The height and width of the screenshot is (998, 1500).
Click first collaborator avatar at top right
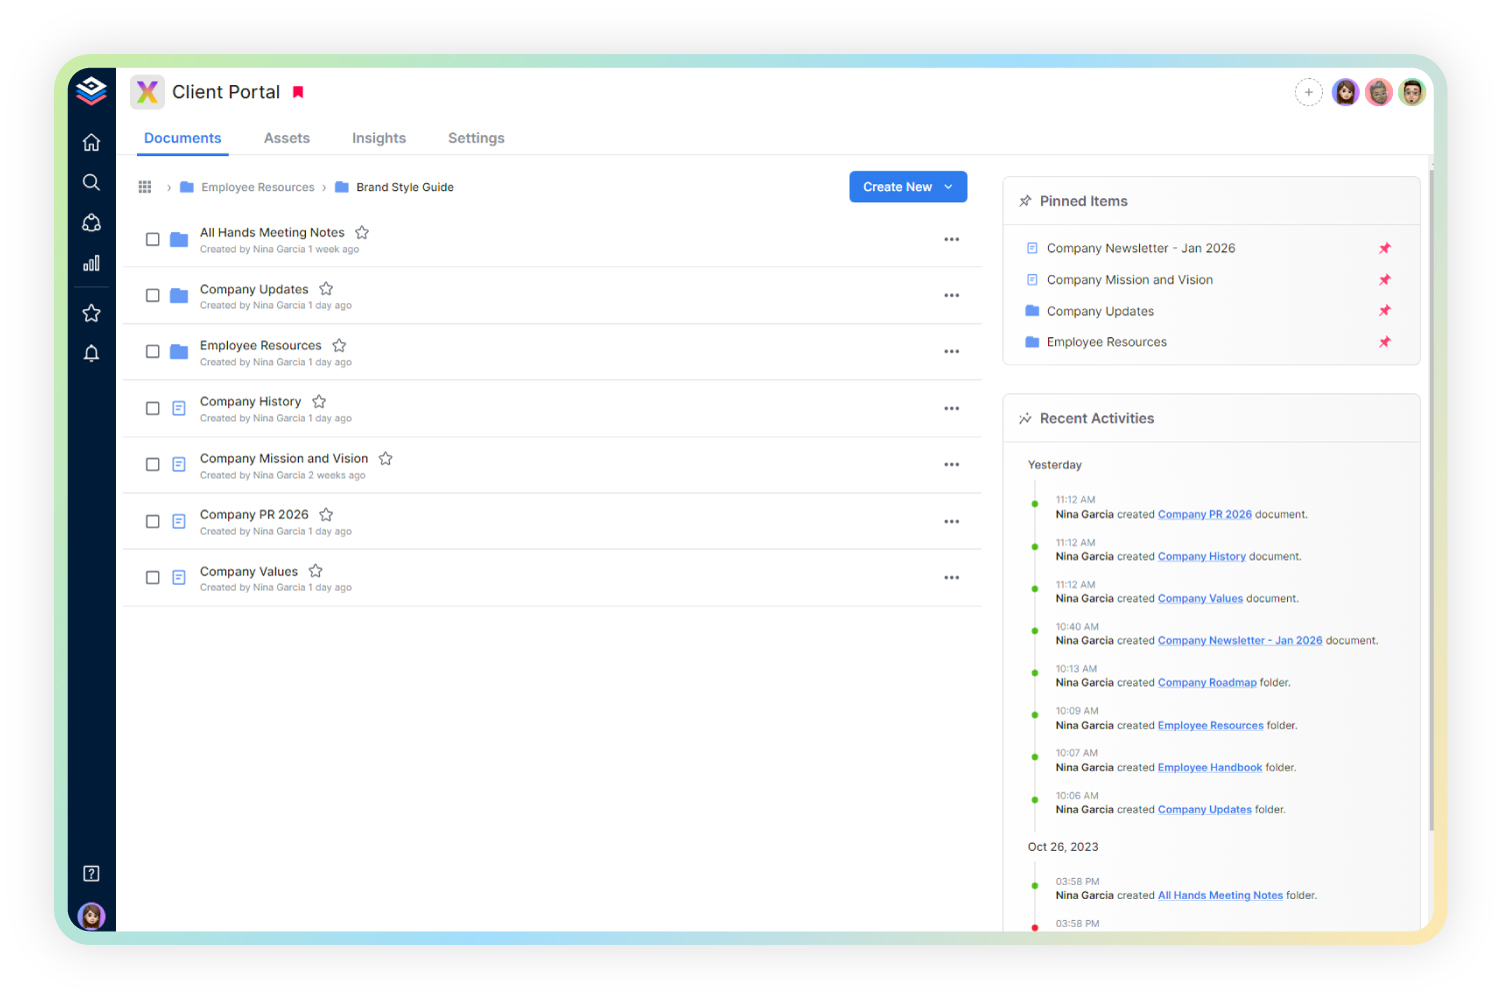(1346, 92)
